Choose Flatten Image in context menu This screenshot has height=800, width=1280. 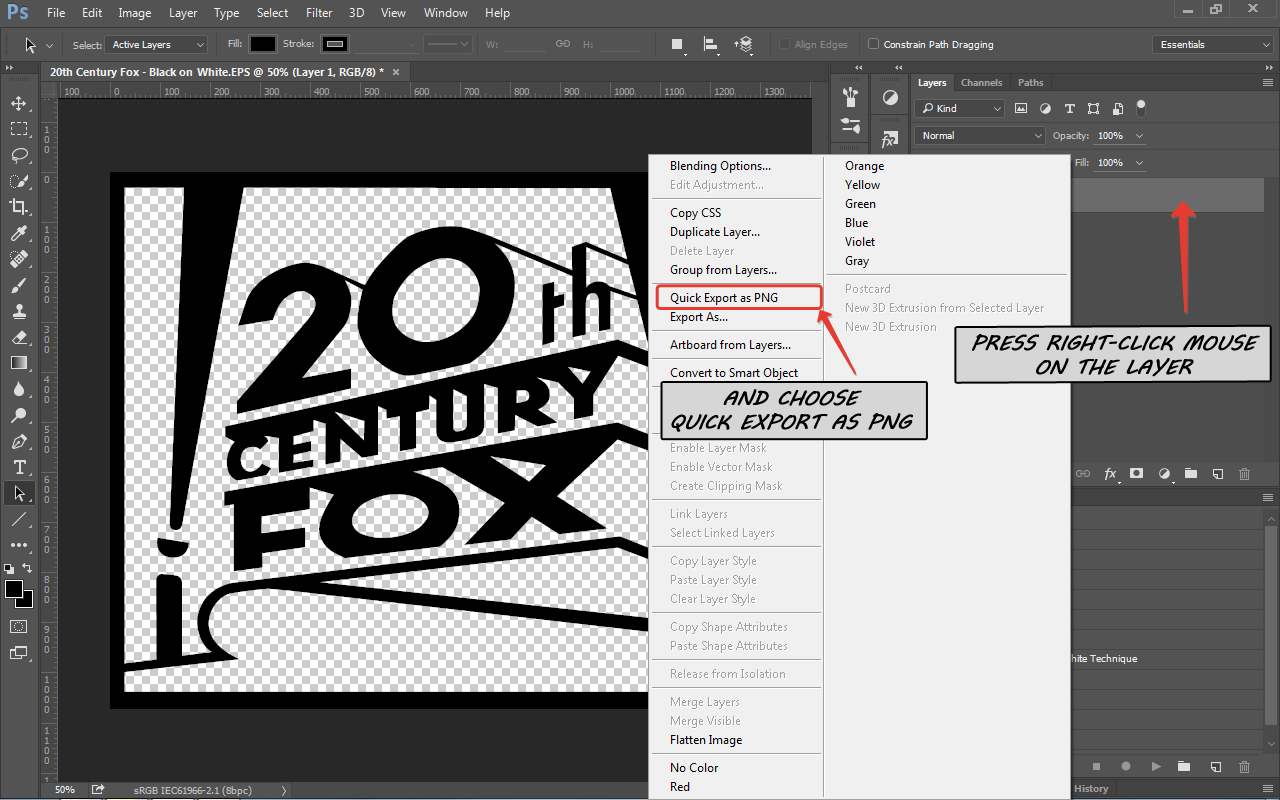tap(706, 739)
